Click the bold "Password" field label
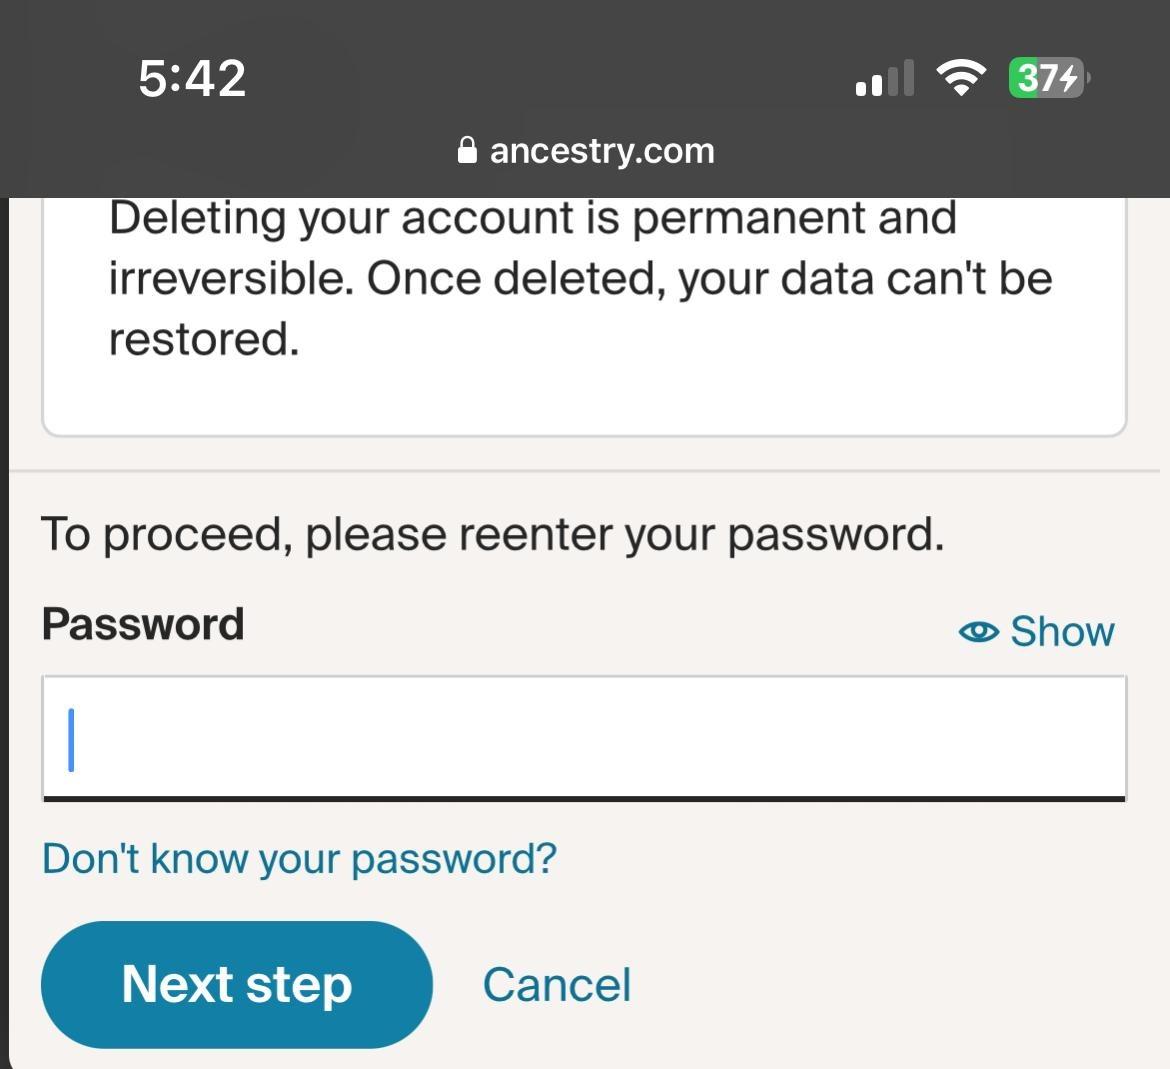Image resolution: width=1170 pixels, height=1069 pixels. (143, 624)
